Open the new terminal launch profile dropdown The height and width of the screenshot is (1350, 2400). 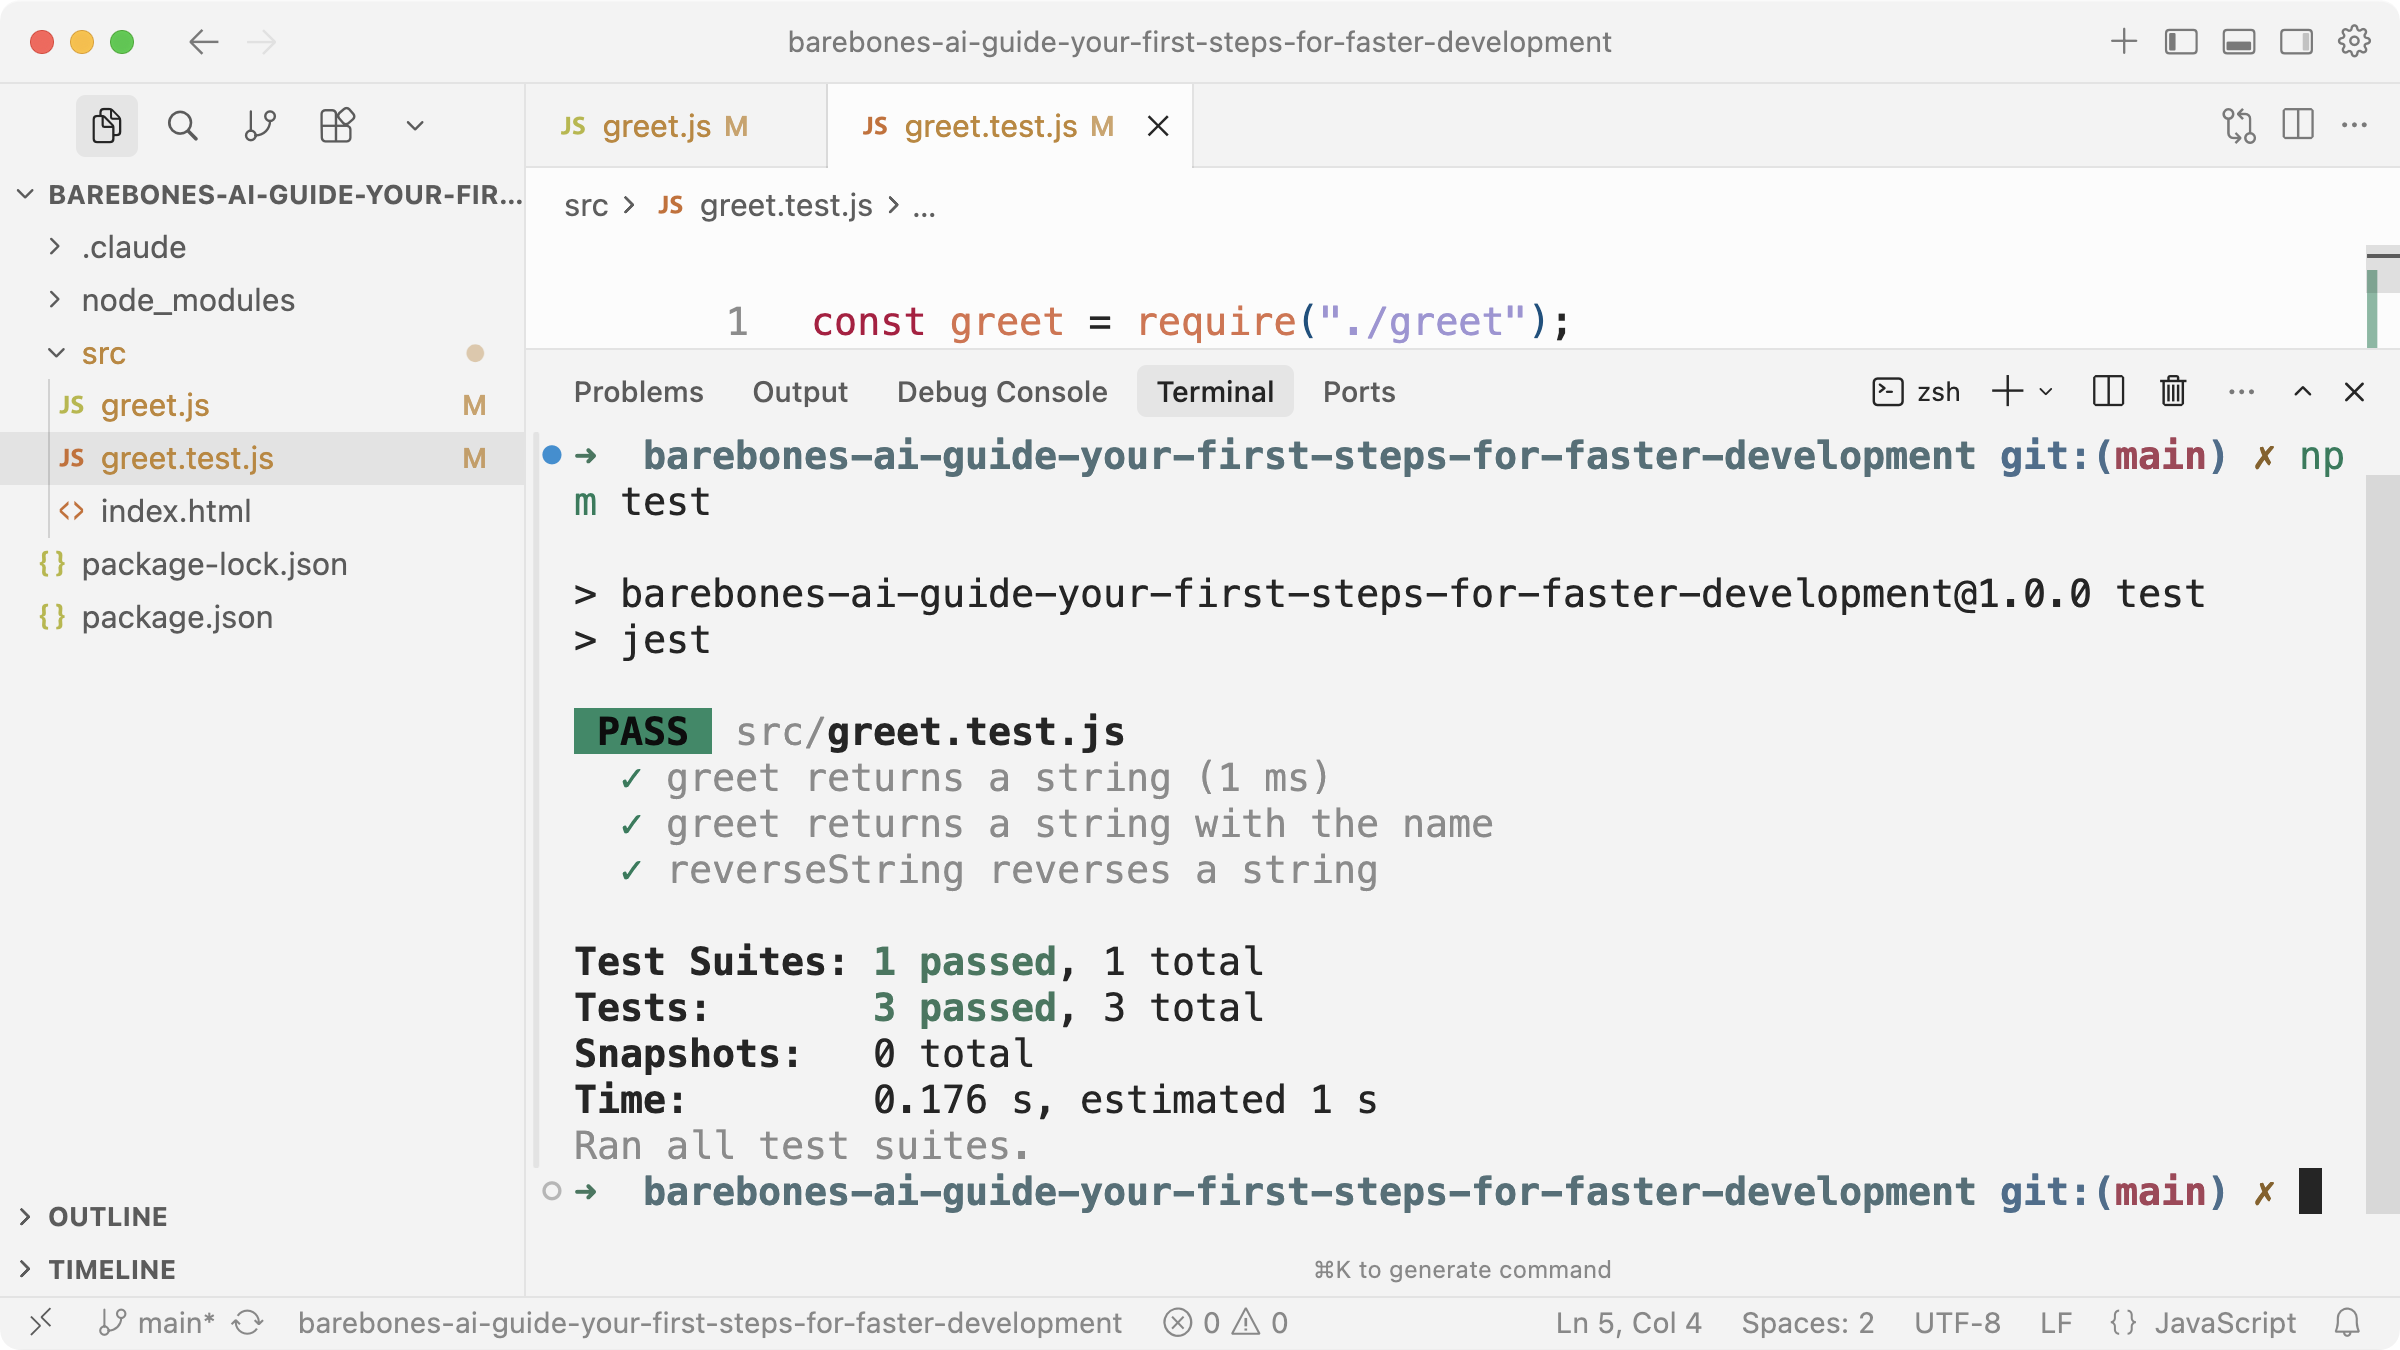point(2046,392)
